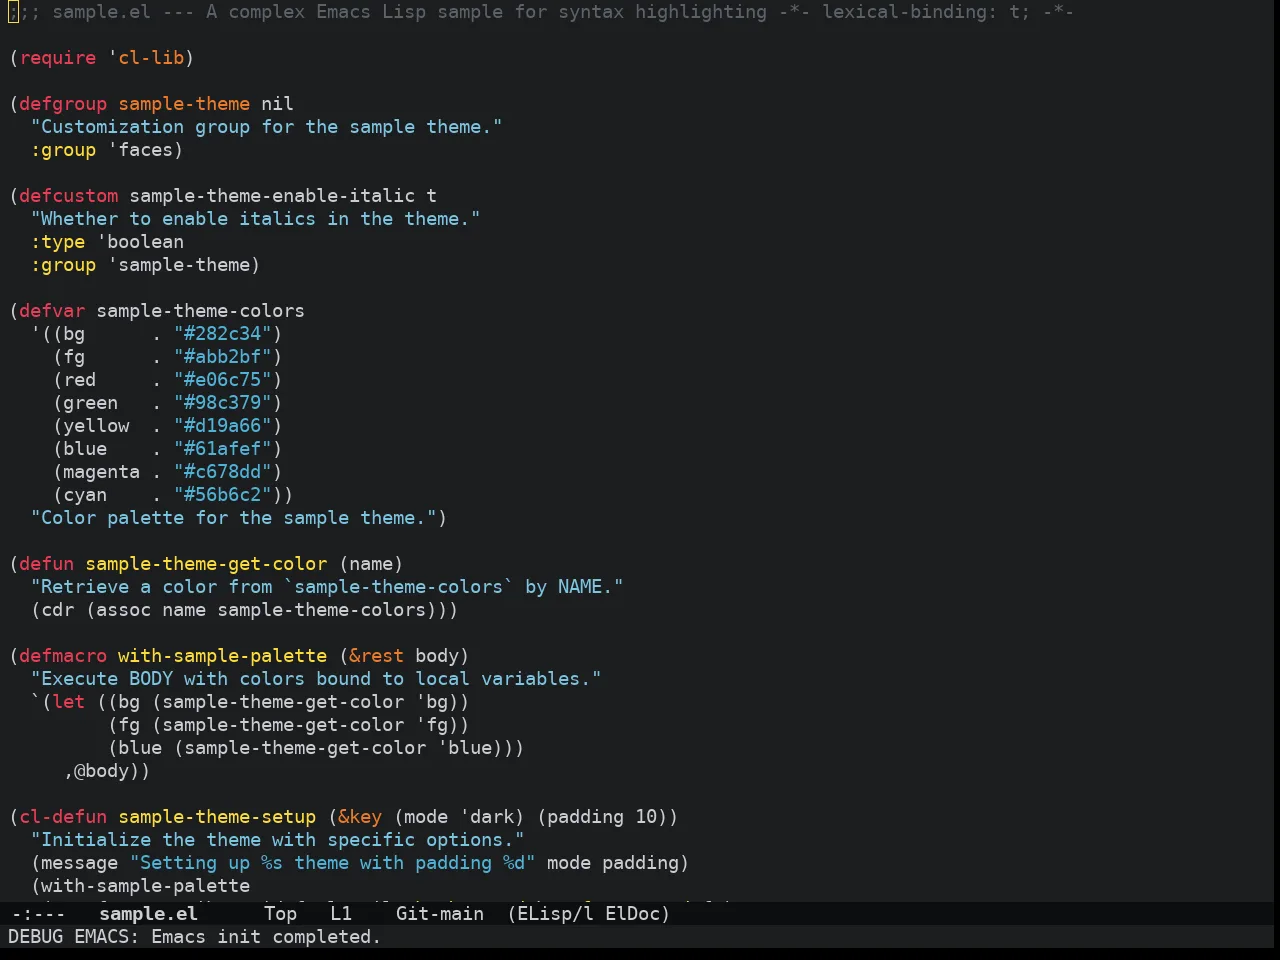The width and height of the screenshot is (1280, 960).
Task: Click the Top position indicator in mode line
Action: 280,913
